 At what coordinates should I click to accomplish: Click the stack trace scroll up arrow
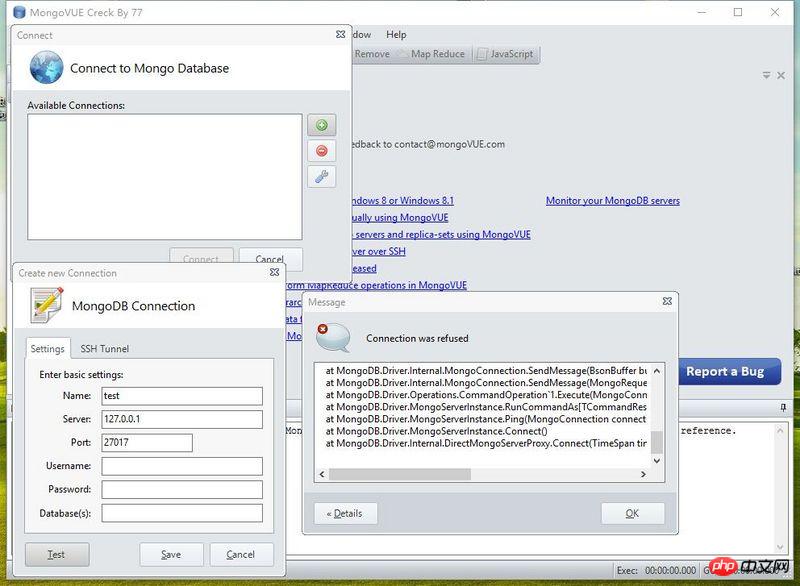tap(657, 371)
